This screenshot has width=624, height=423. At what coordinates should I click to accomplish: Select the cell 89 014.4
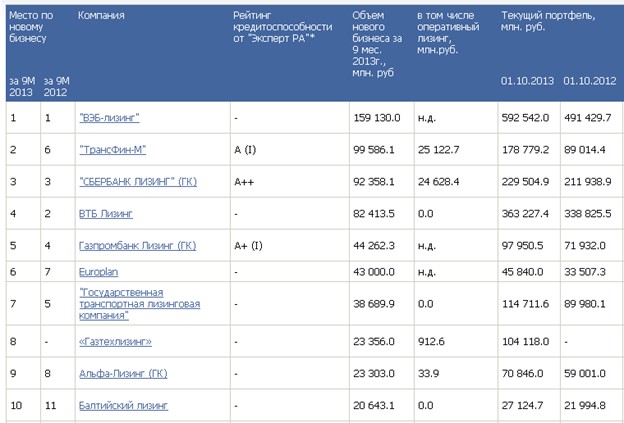[x=585, y=150]
